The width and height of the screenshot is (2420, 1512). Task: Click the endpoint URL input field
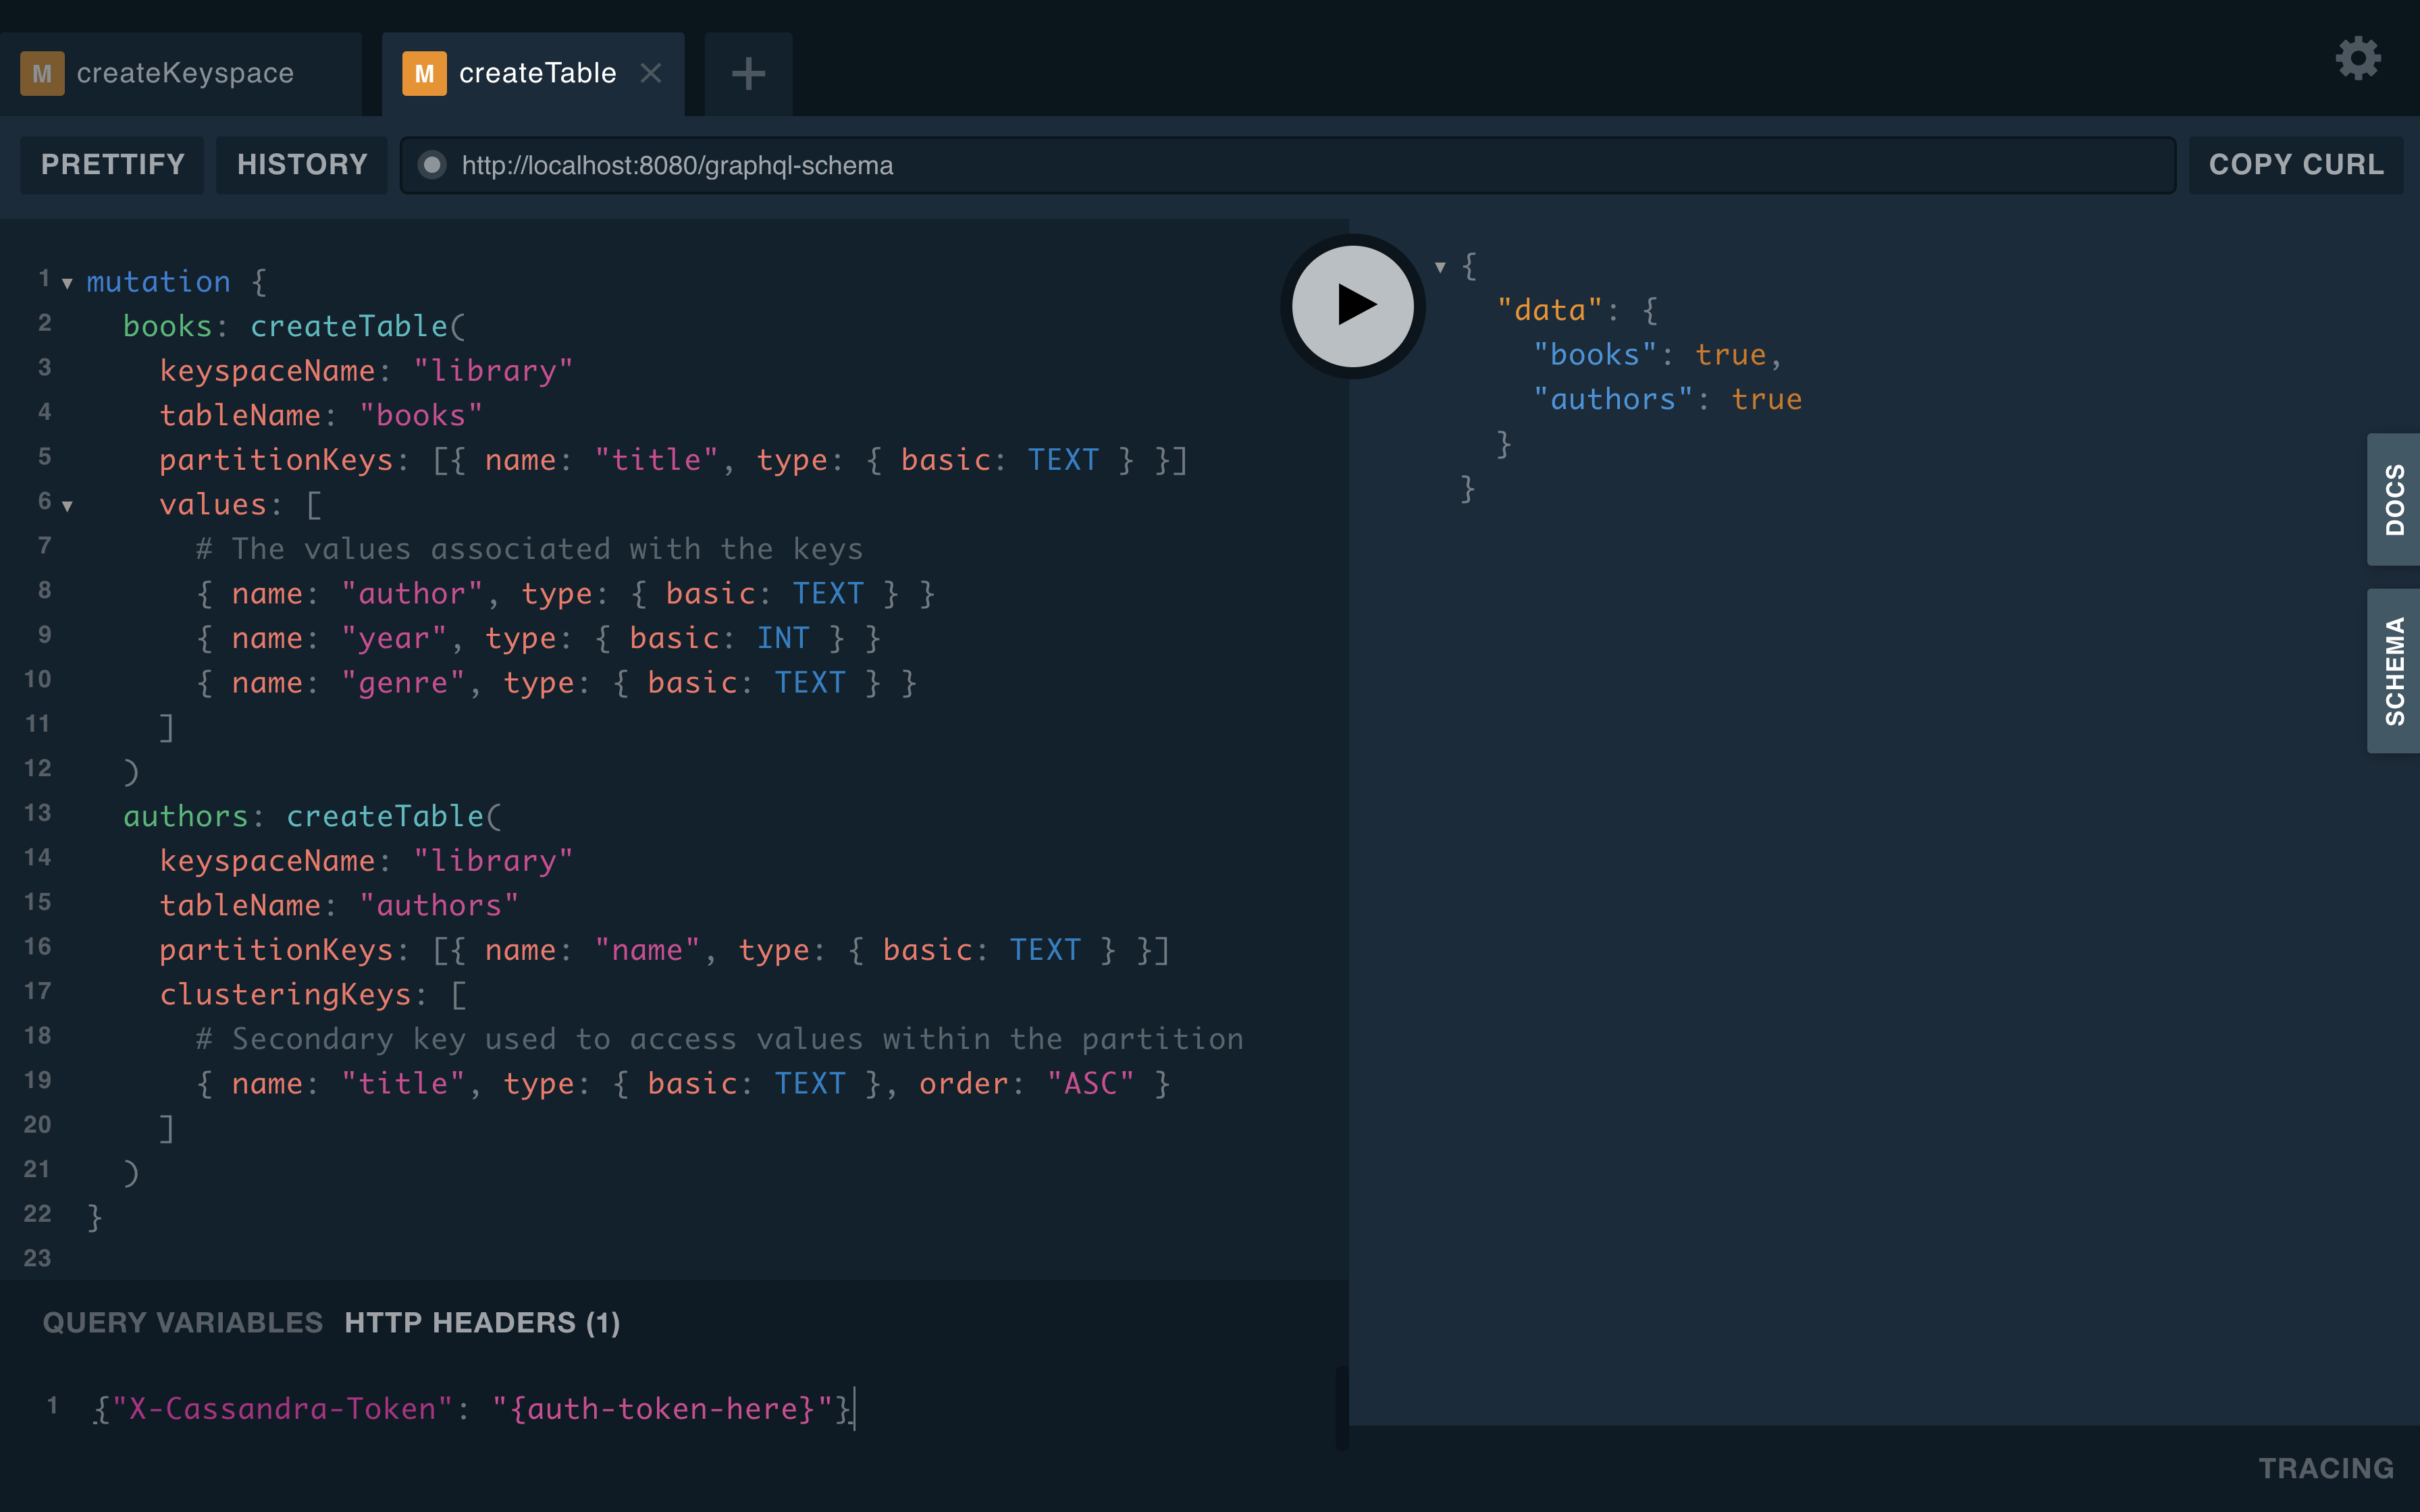(1300, 165)
